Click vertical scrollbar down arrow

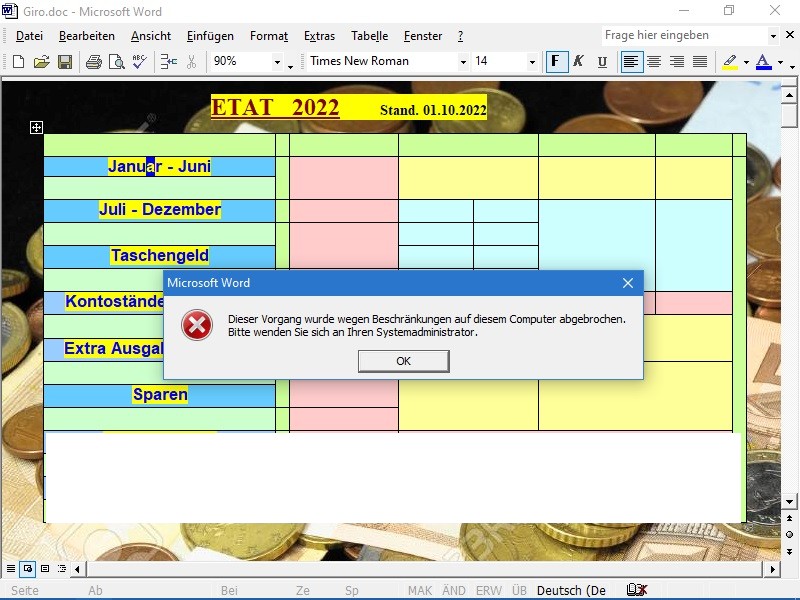pyautogui.click(x=789, y=502)
